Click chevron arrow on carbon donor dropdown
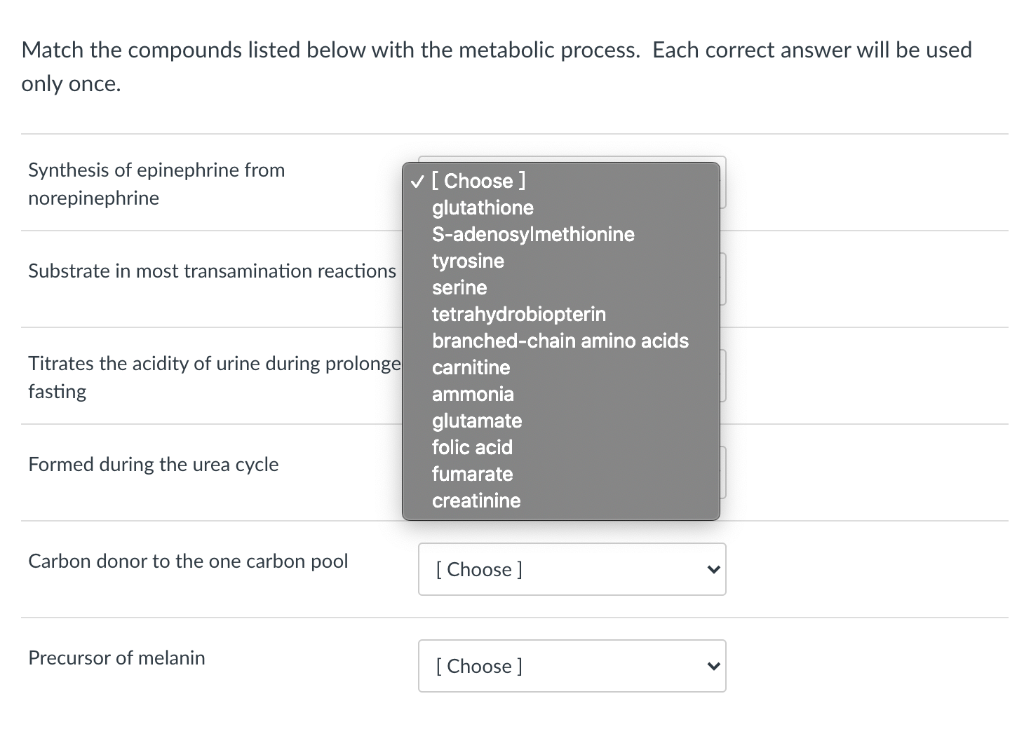This screenshot has height=729, width=1024. [x=713, y=570]
